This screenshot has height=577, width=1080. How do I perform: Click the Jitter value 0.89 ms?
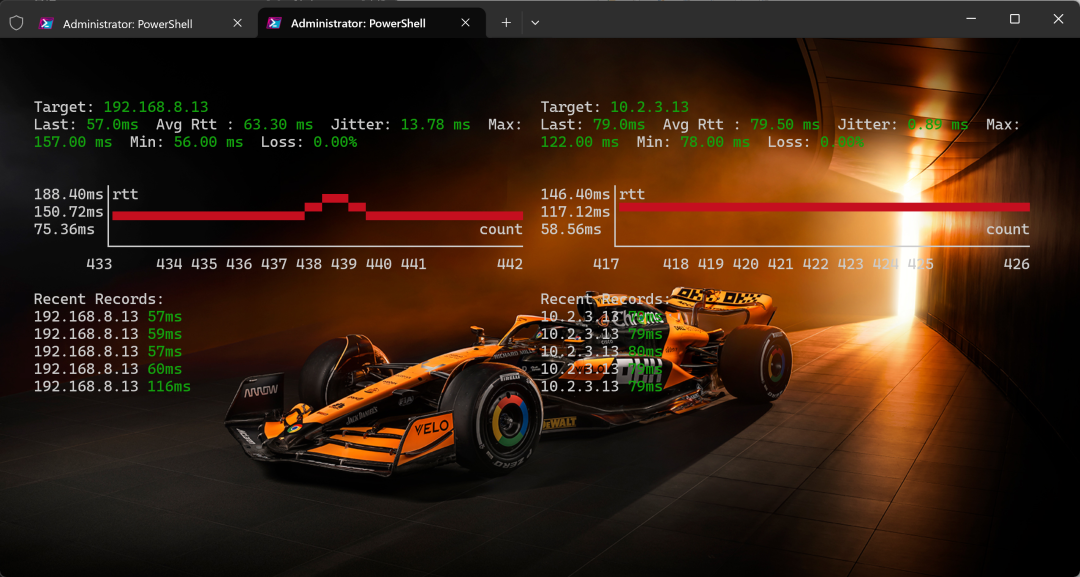click(938, 125)
